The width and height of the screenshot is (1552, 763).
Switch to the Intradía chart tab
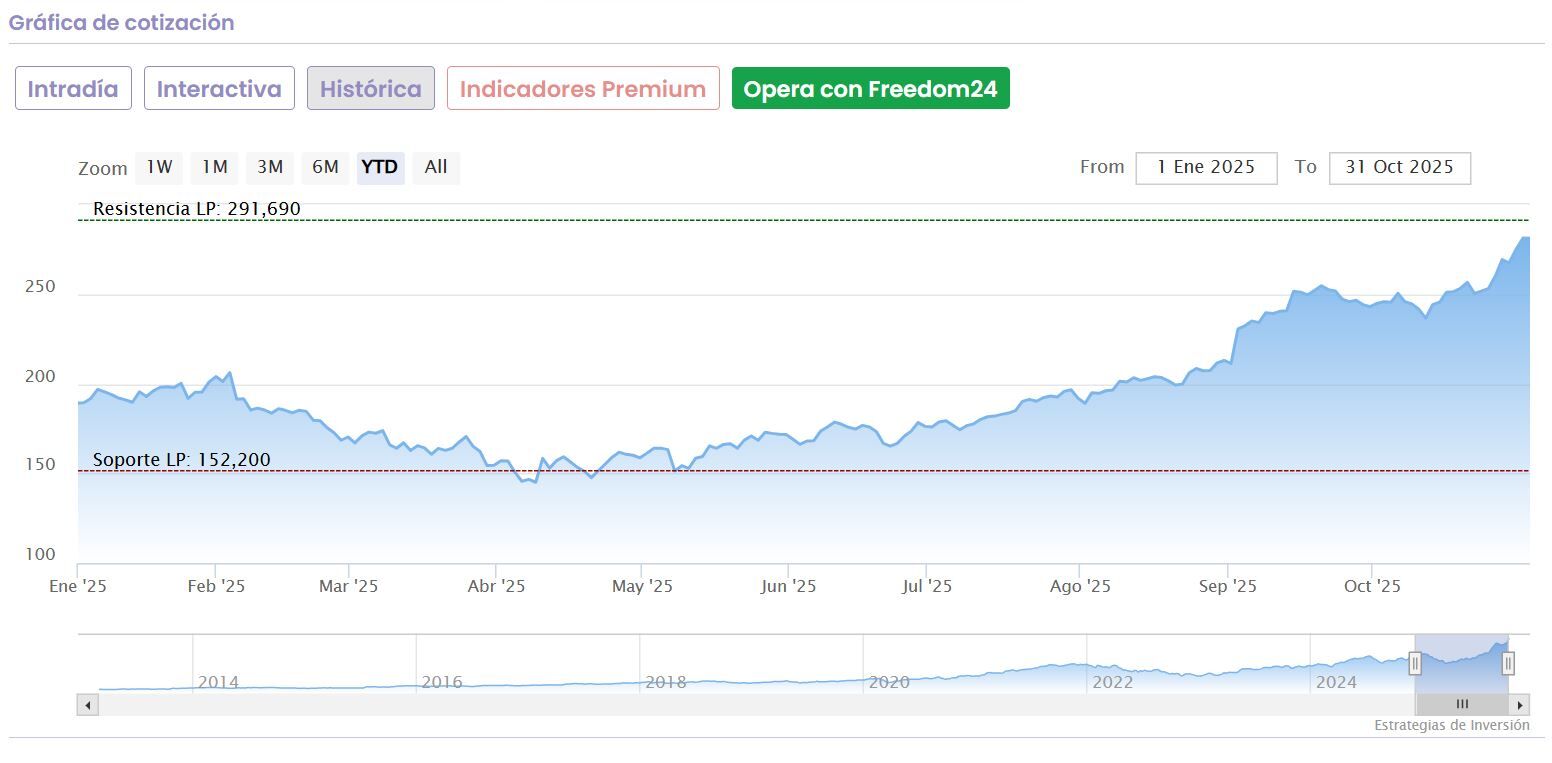[x=73, y=89]
